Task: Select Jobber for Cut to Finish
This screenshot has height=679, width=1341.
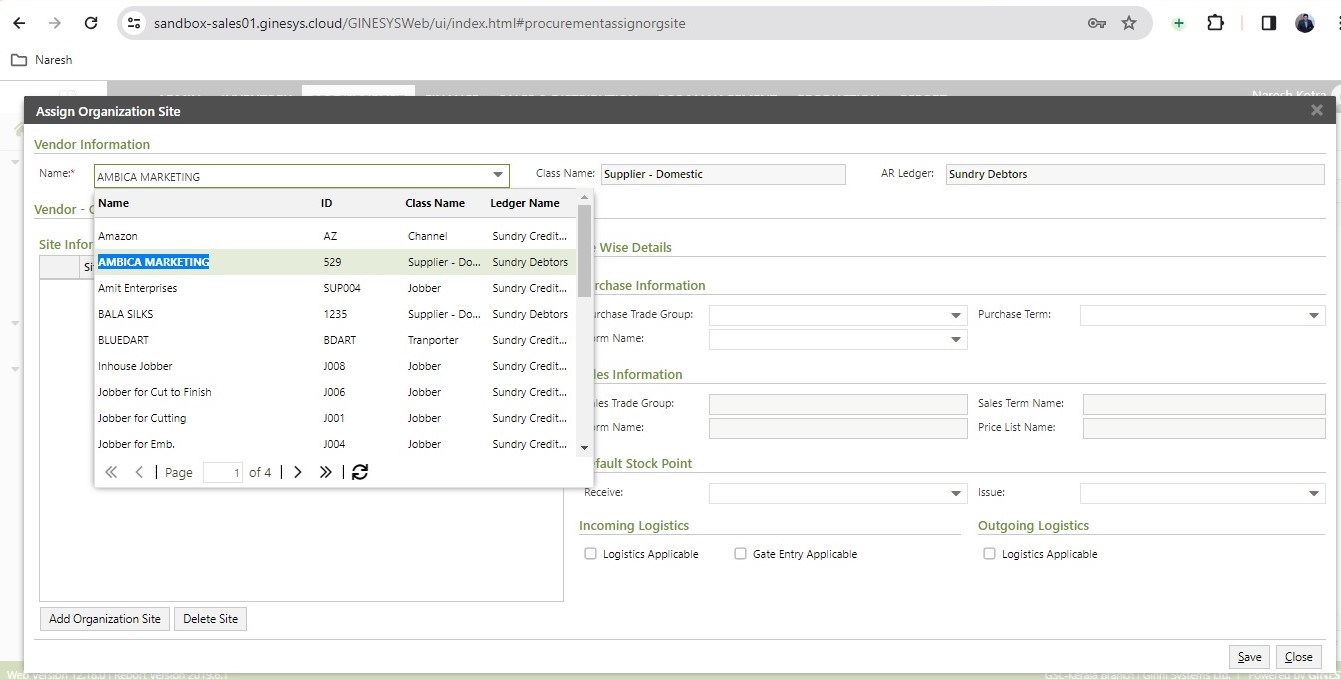Action: (x=335, y=392)
